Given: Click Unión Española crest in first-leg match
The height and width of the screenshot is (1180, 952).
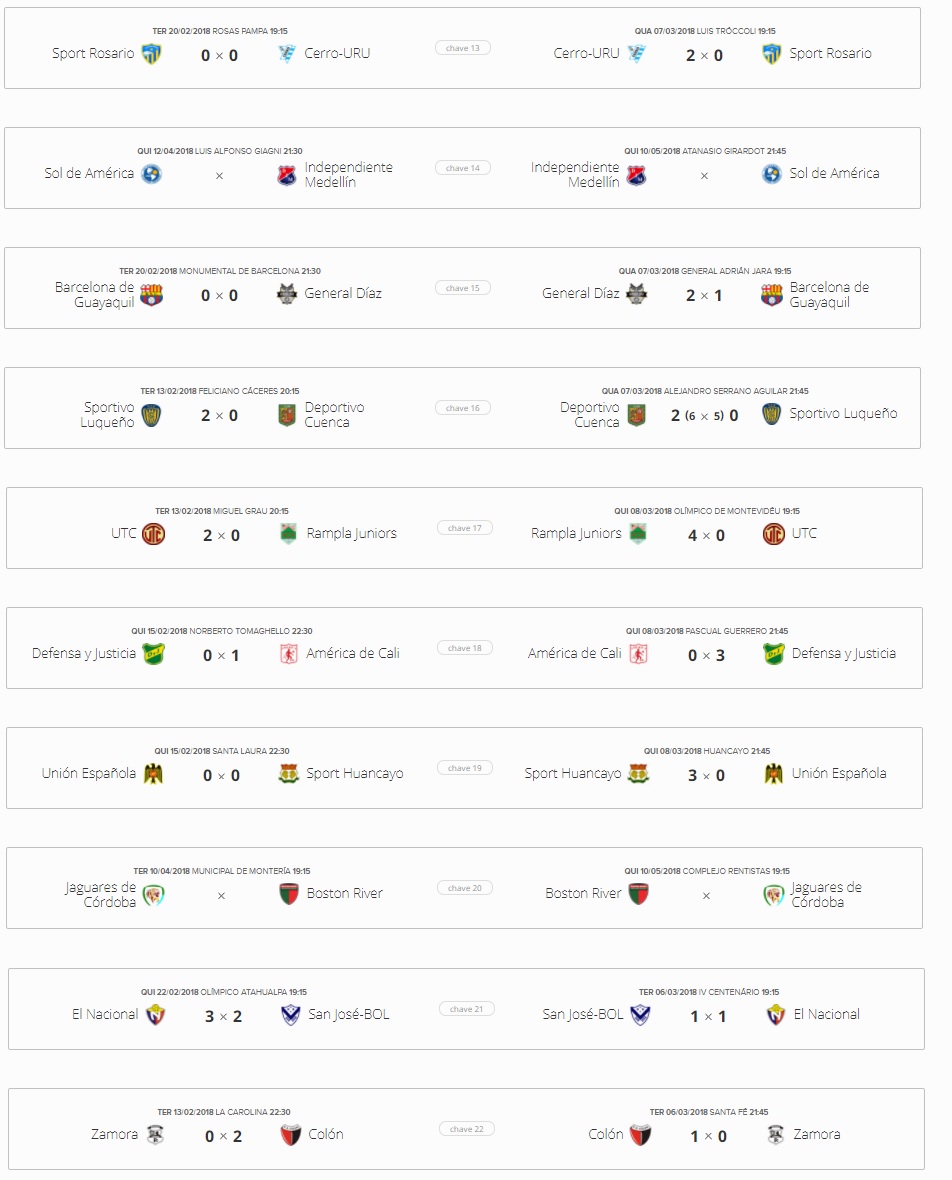Looking at the screenshot, I should pyautogui.click(x=154, y=774).
